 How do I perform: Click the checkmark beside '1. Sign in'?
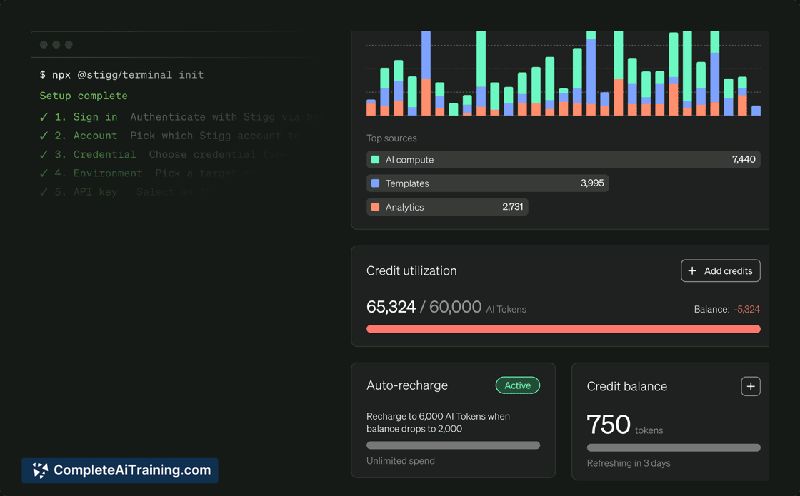(44, 117)
